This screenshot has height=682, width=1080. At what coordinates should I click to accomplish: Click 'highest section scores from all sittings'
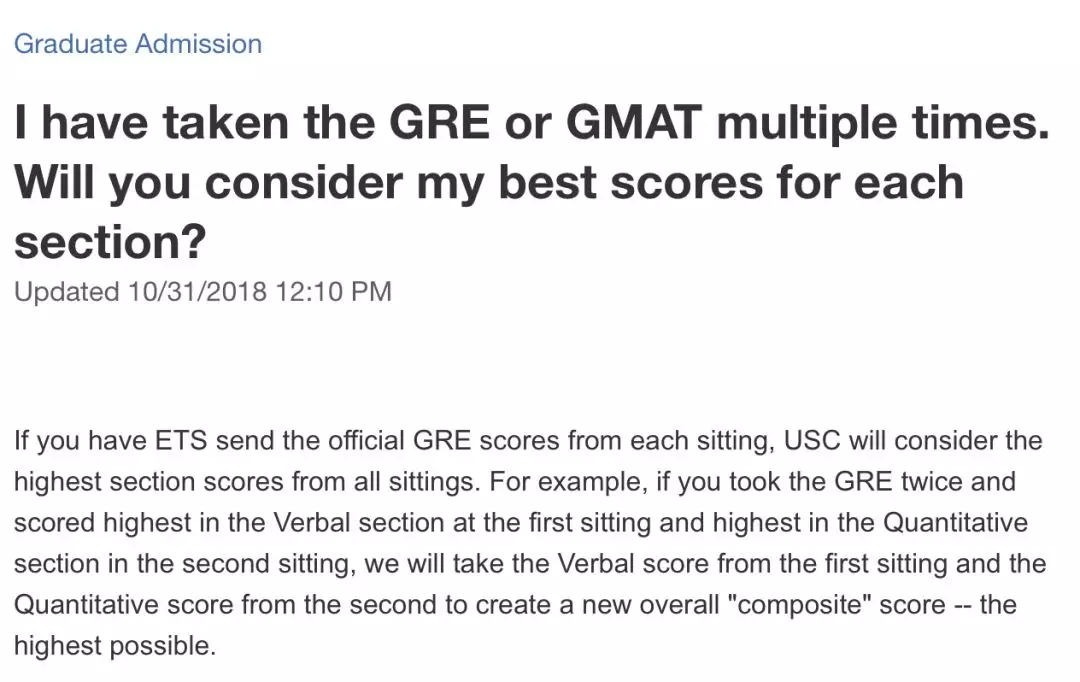click(244, 482)
